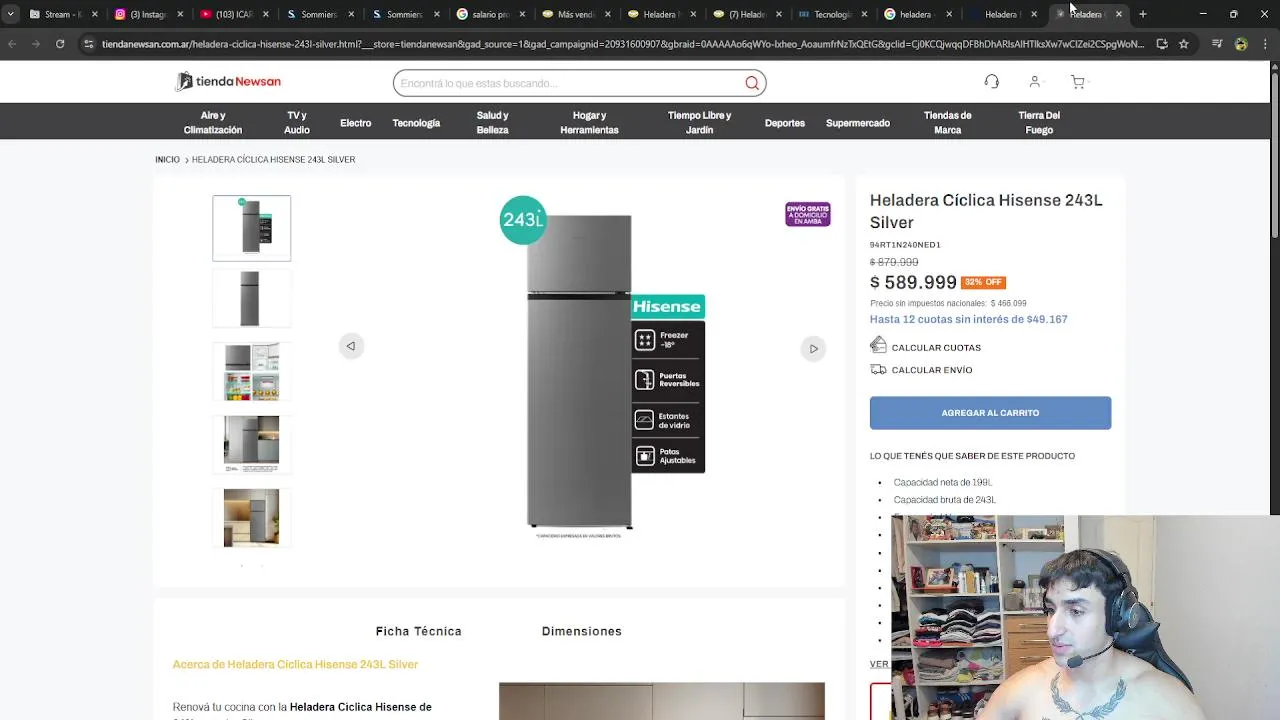This screenshot has height=720, width=1280.
Task: Click the page vertical scrollbar
Action: 1274,150
